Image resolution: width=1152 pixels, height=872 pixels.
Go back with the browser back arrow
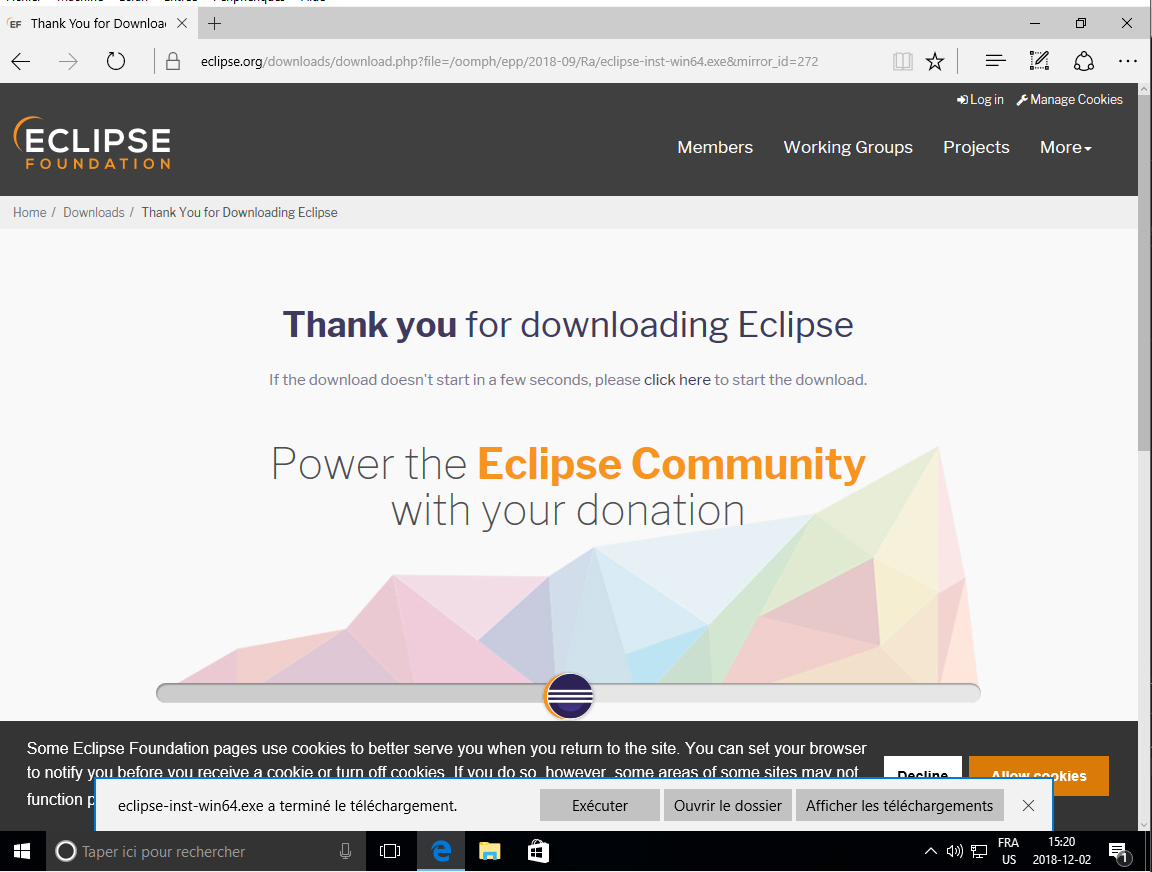coord(21,61)
